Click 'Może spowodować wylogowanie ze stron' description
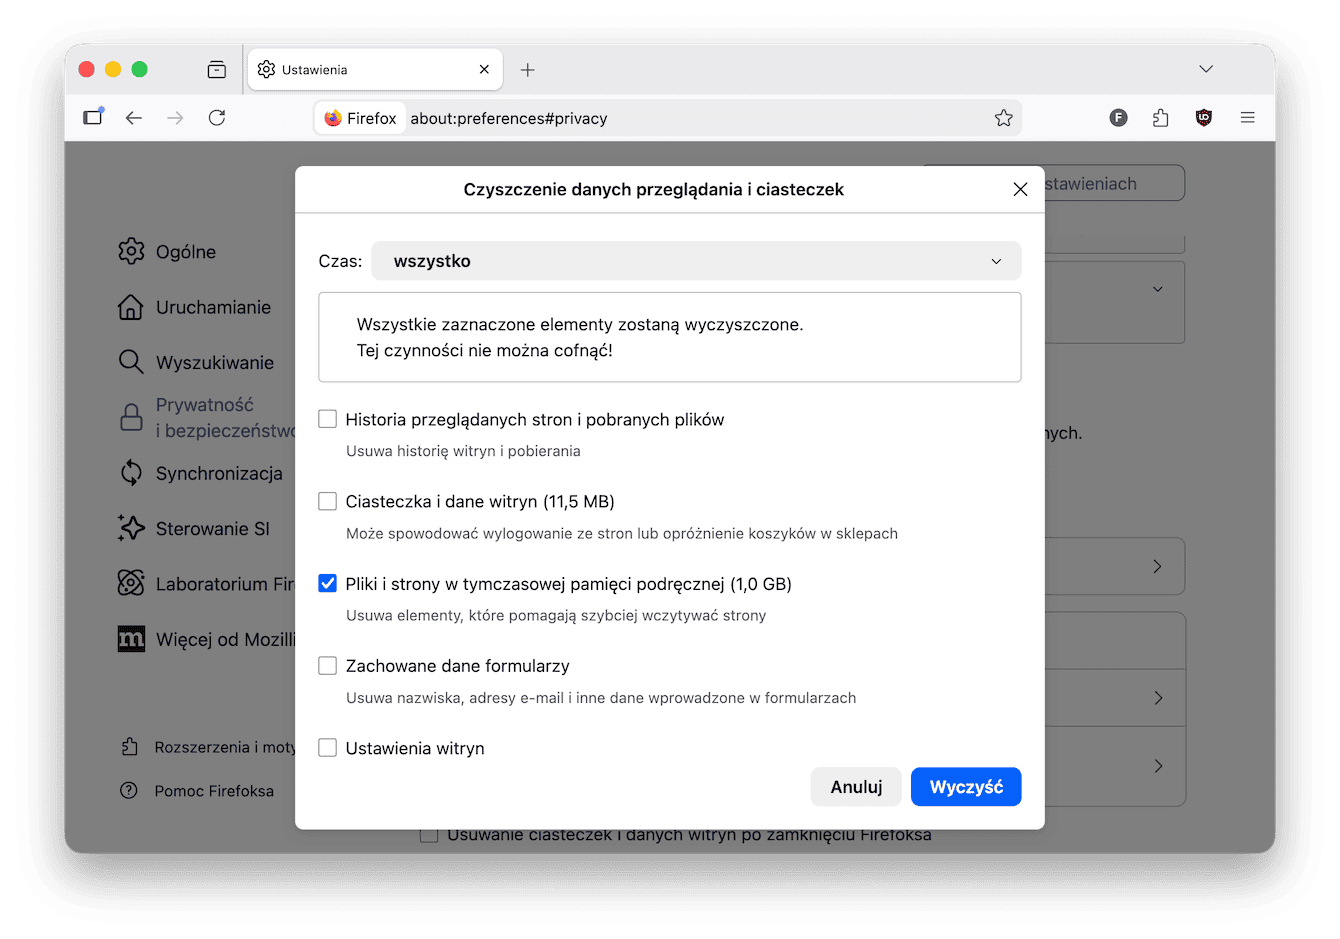Viewport: 1340px width, 939px height. (622, 533)
